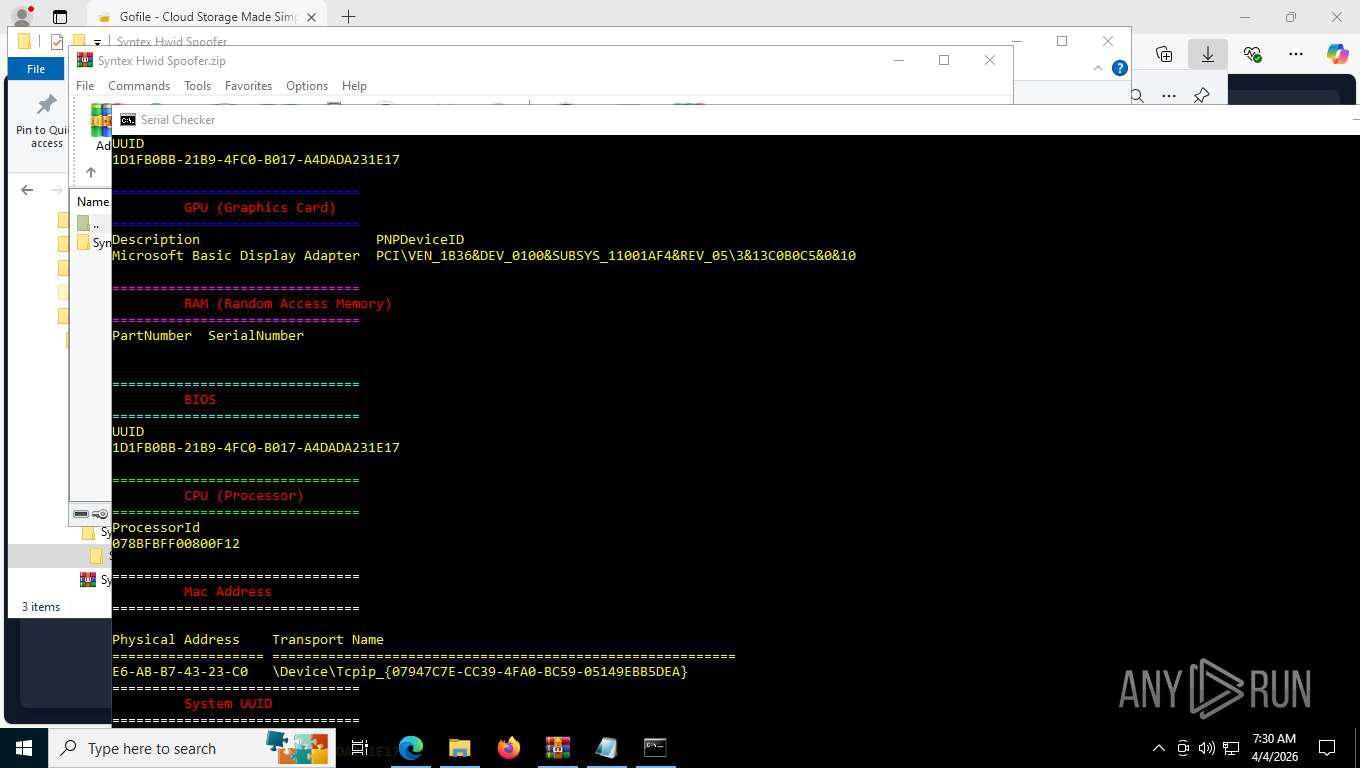
Task: Click the Mac Address heading
Action: pos(228,592)
